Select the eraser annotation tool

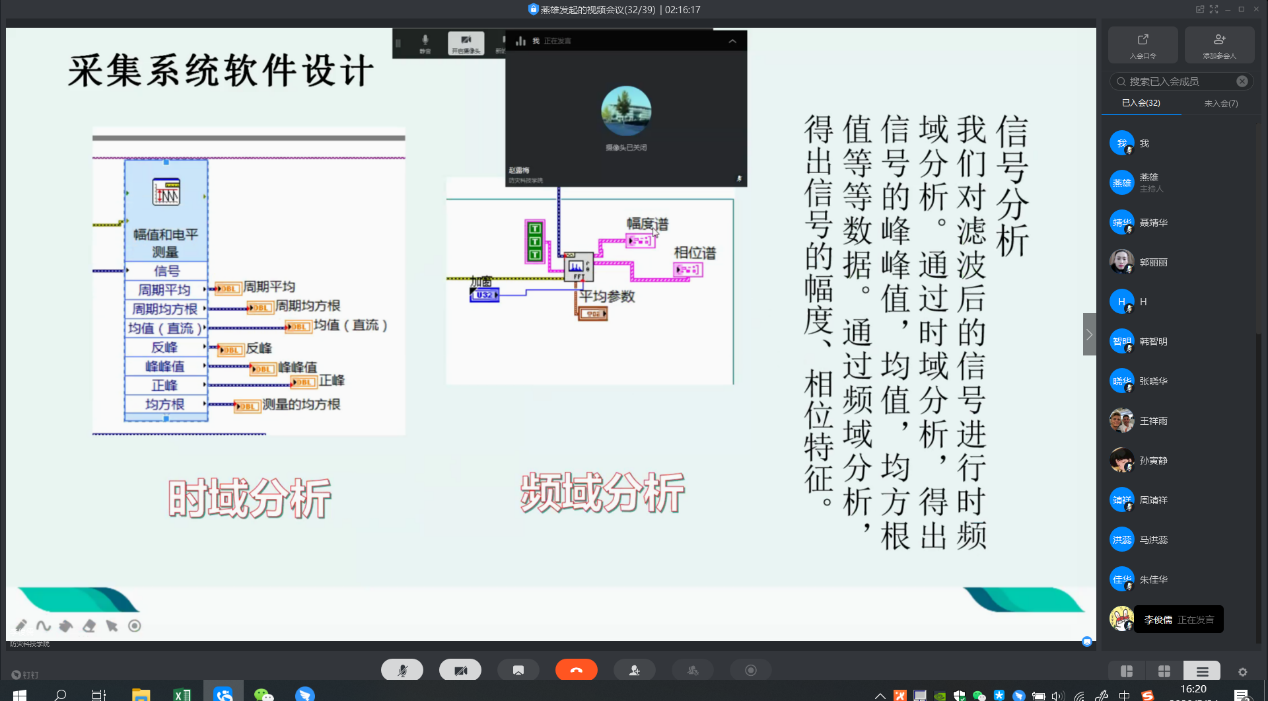pyautogui.click(x=89, y=626)
